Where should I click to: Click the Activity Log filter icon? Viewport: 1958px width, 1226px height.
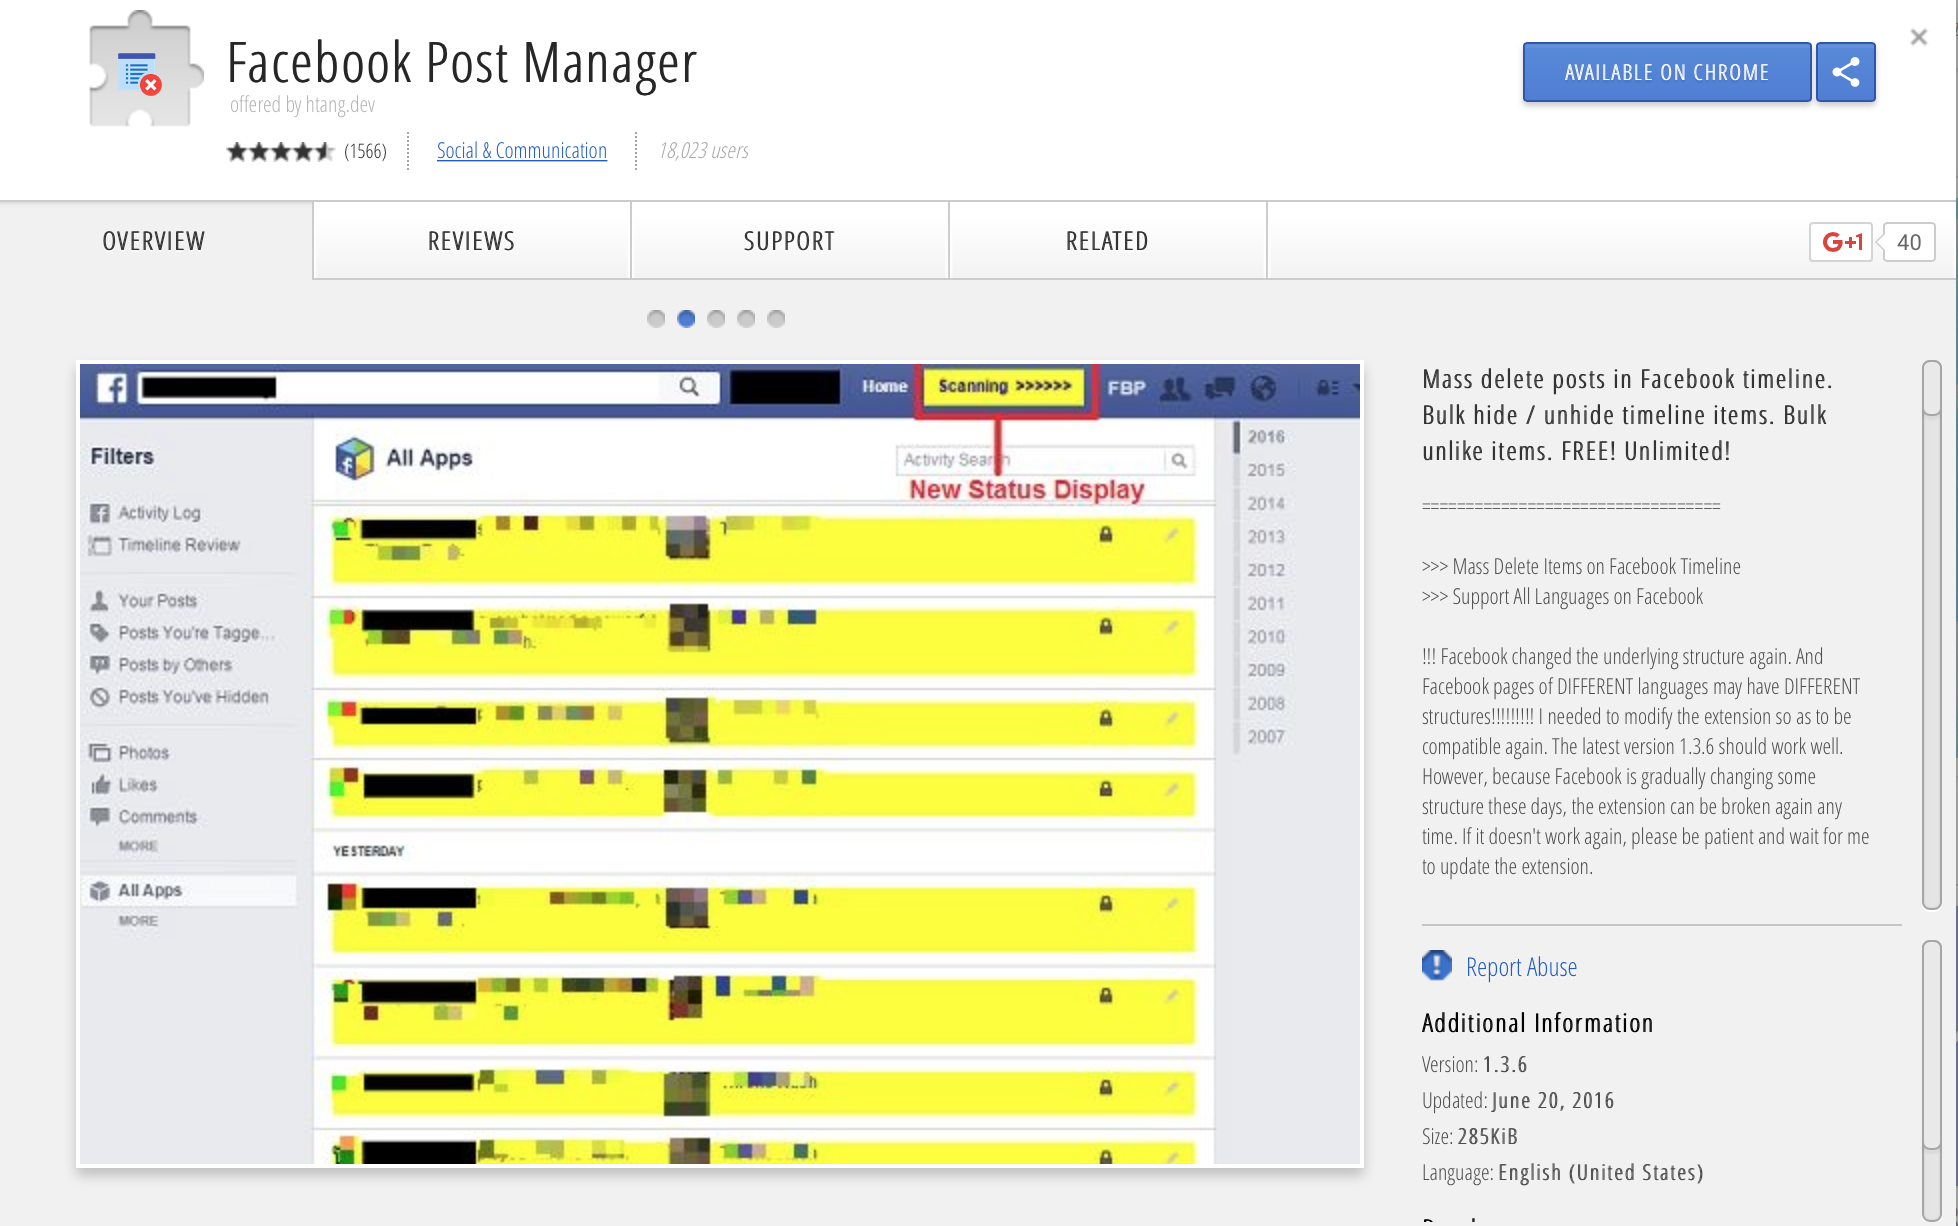pyautogui.click(x=103, y=511)
